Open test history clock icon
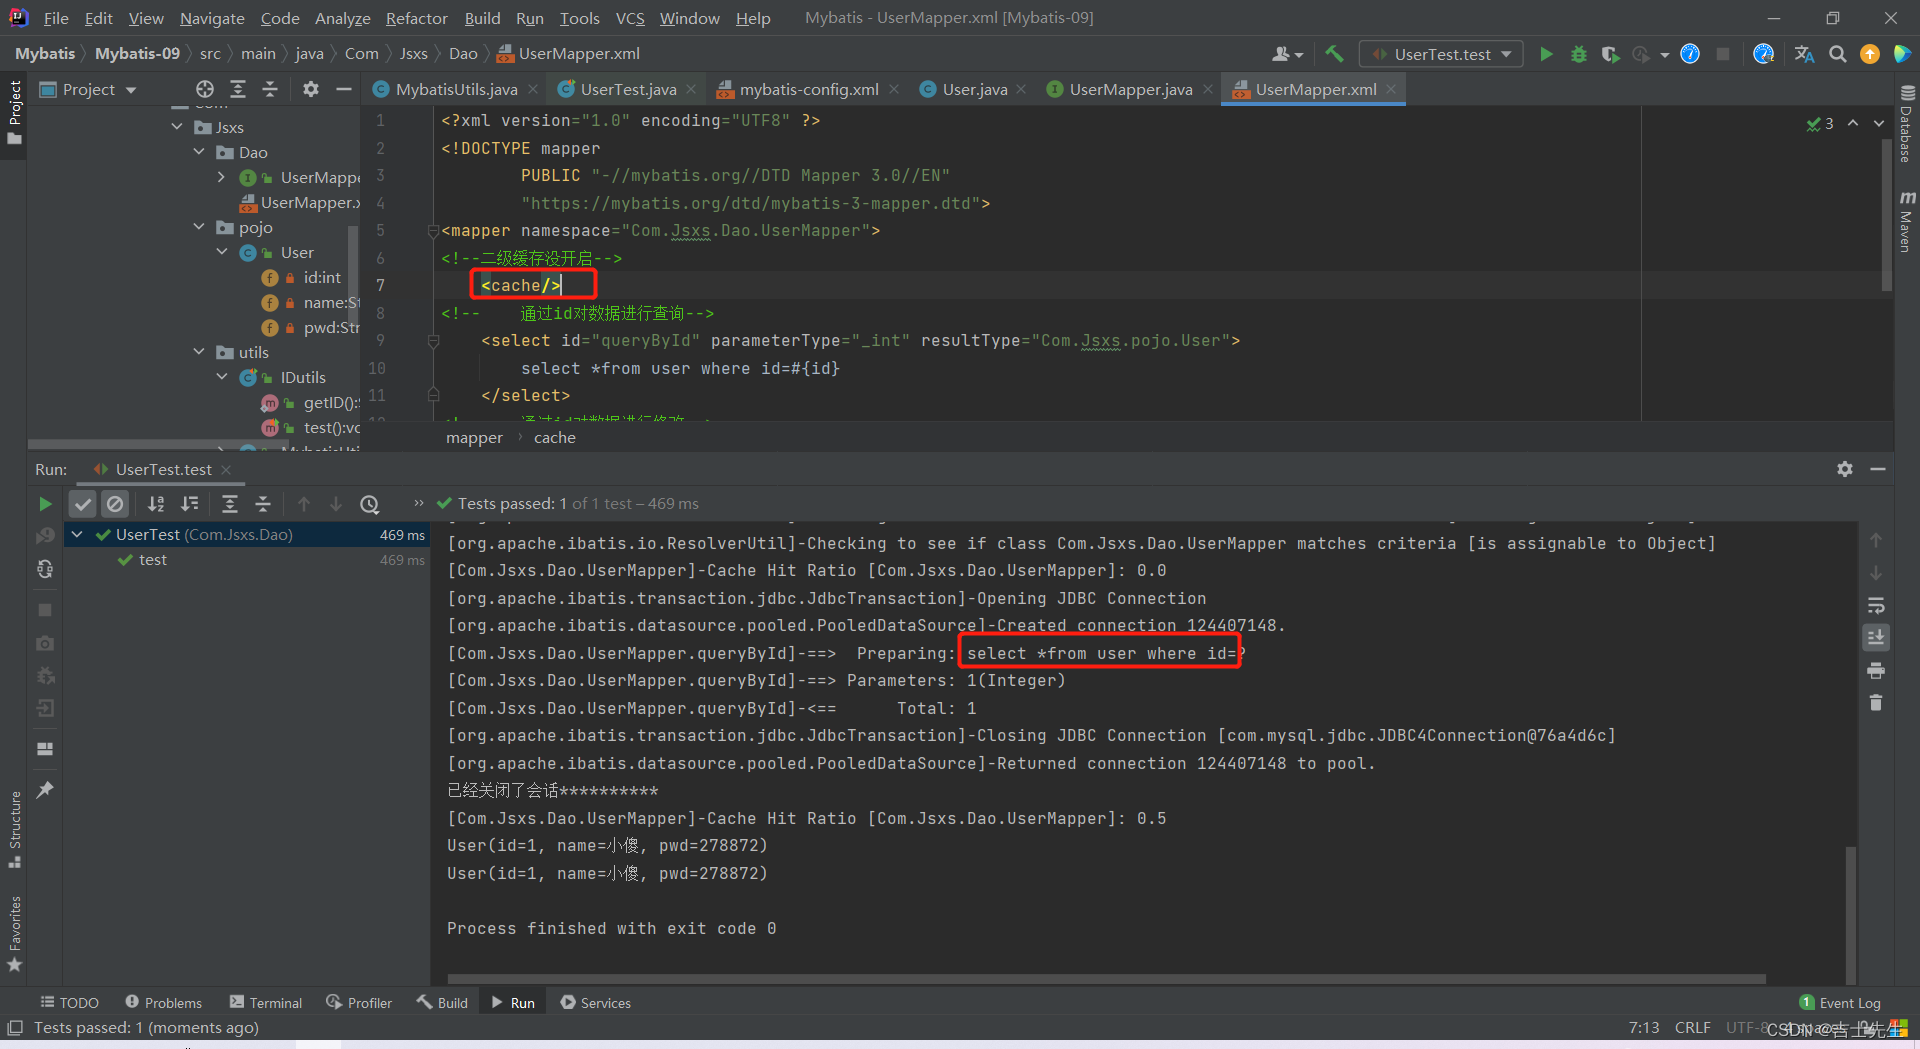Viewport: 1920px width, 1049px height. point(370,504)
